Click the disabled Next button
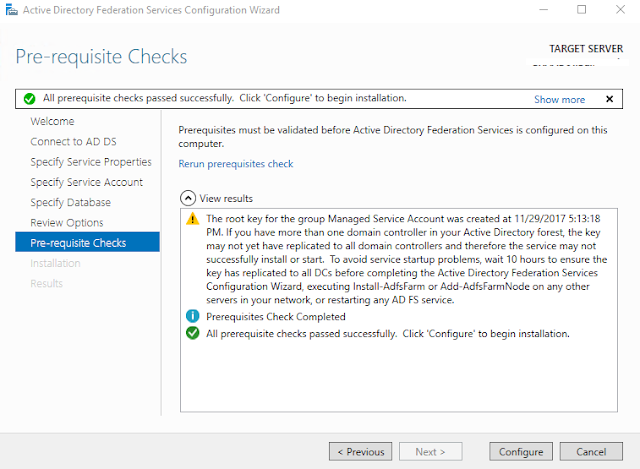 click(x=431, y=451)
